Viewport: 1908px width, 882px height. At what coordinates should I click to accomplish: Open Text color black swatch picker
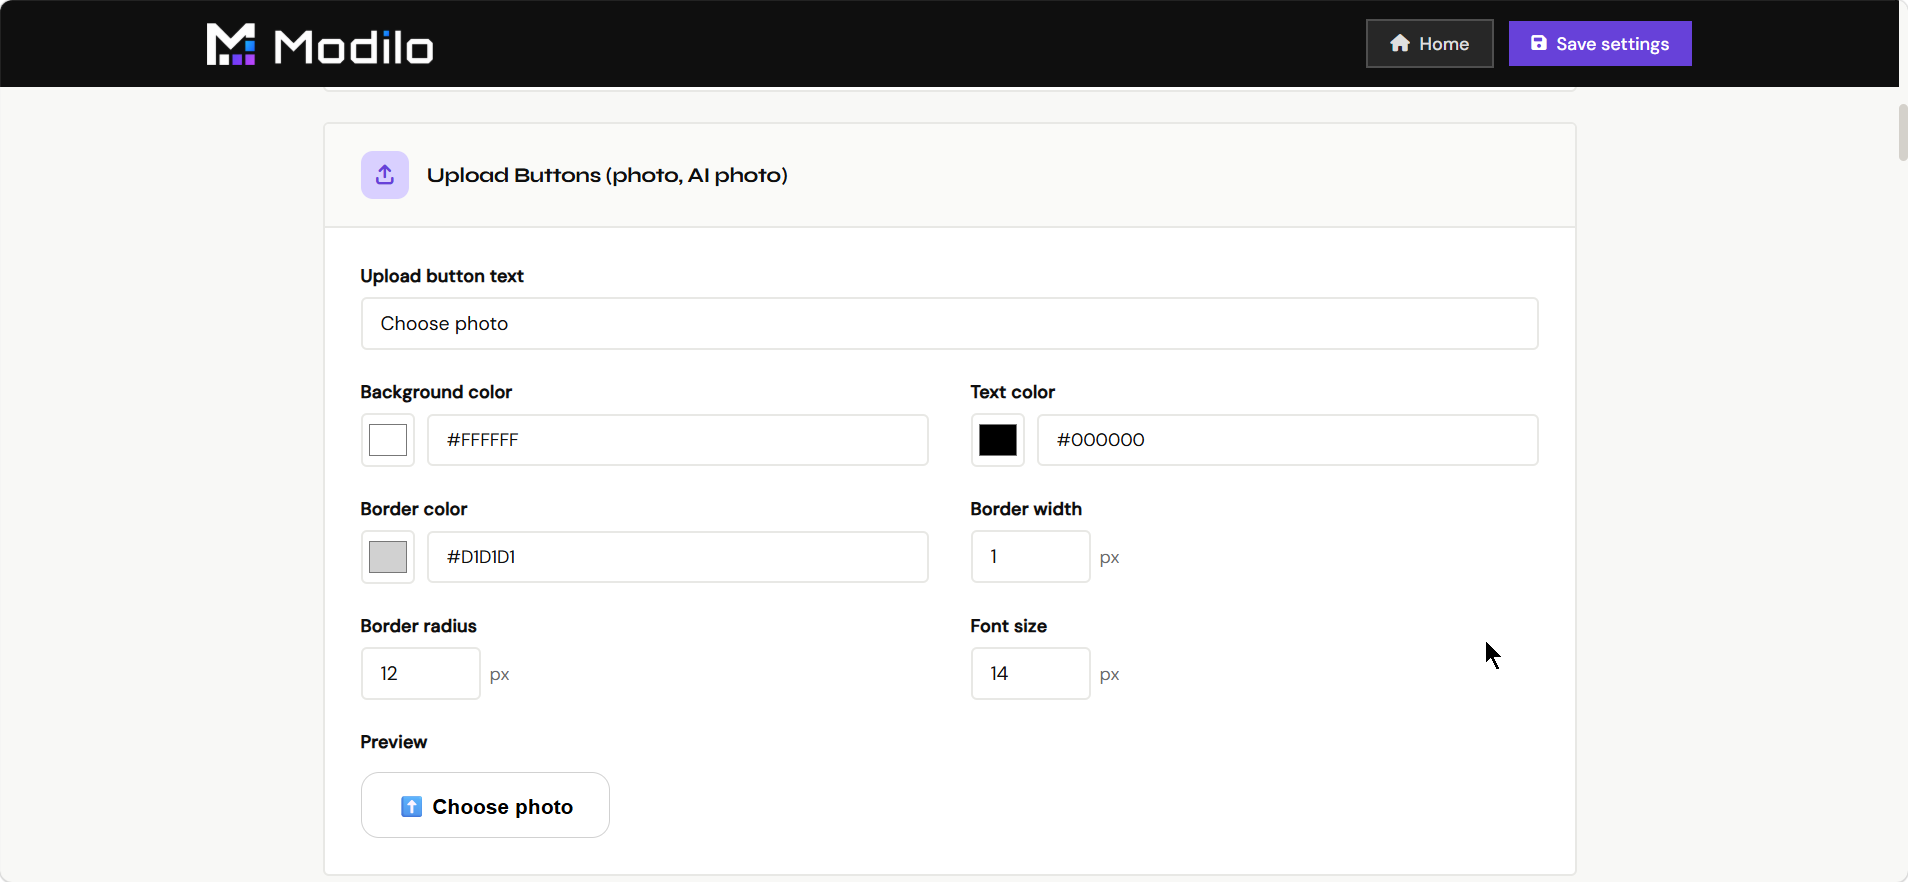[998, 440]
